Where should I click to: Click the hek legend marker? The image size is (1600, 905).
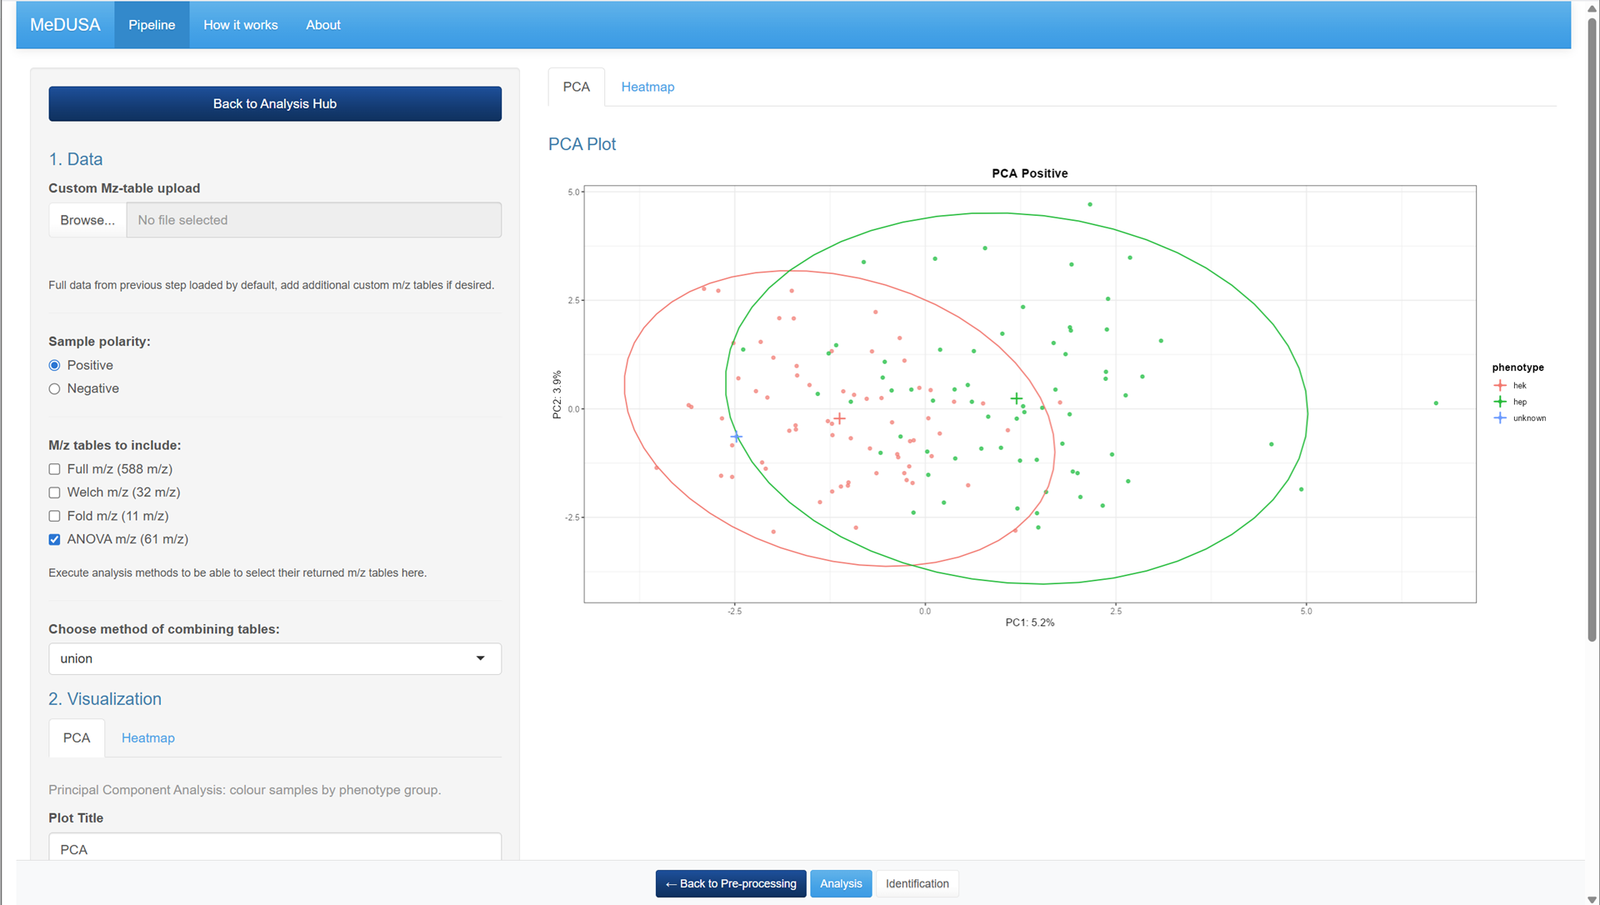[1500, 385]
